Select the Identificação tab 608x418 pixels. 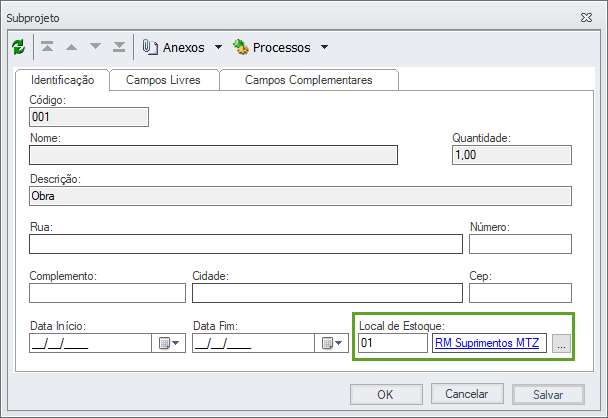63,80
